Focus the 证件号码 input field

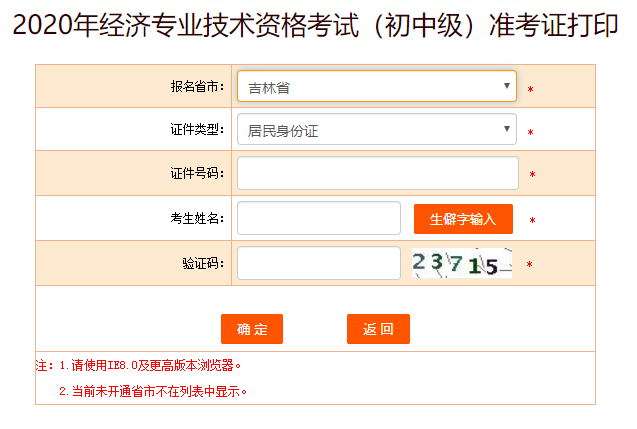point(378,173)
